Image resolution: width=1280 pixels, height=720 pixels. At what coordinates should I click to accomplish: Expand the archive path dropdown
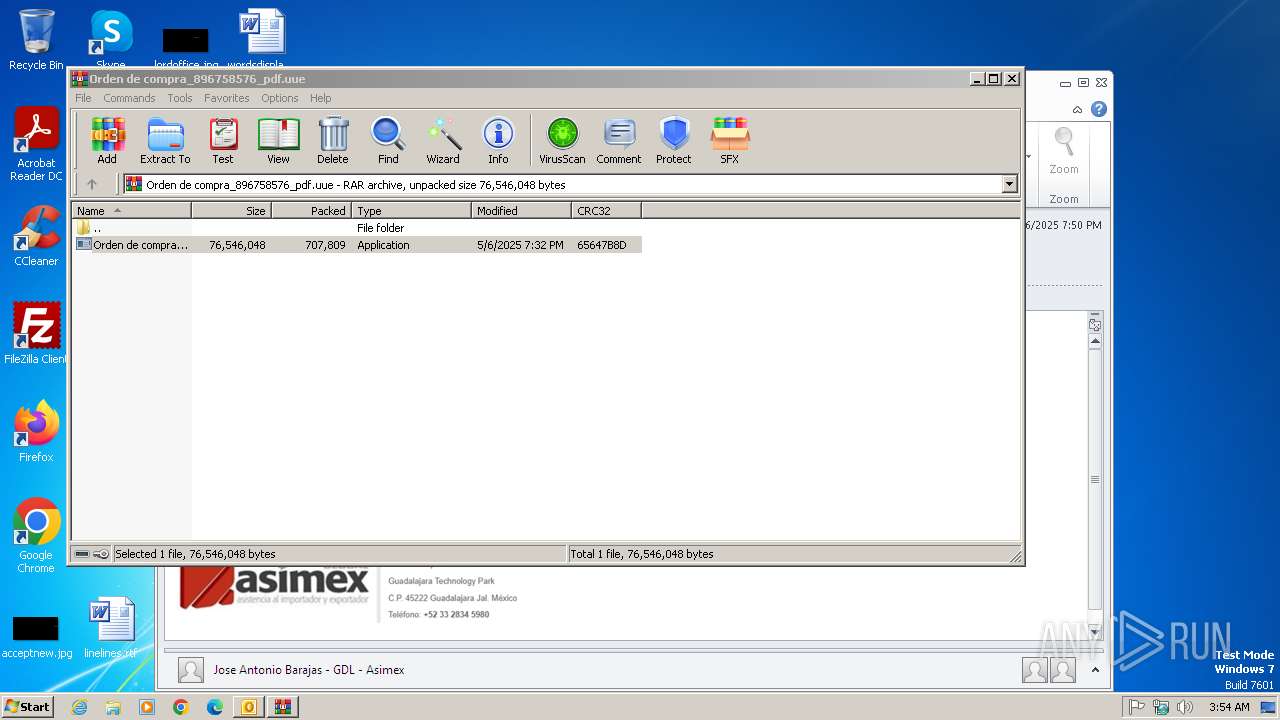pos(1009,184)
